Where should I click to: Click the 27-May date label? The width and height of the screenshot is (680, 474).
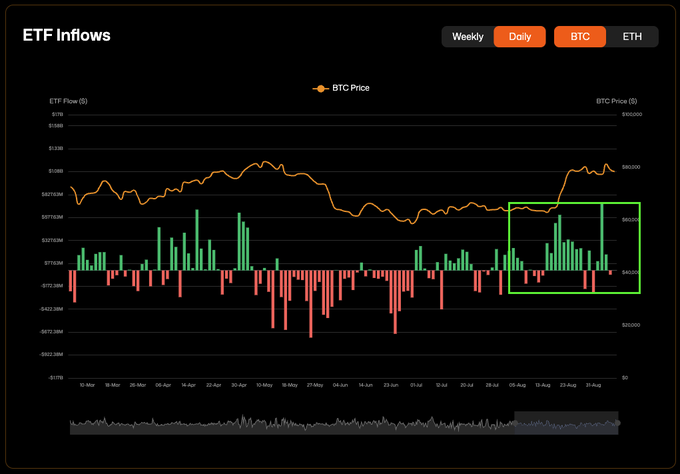(315, 385)
